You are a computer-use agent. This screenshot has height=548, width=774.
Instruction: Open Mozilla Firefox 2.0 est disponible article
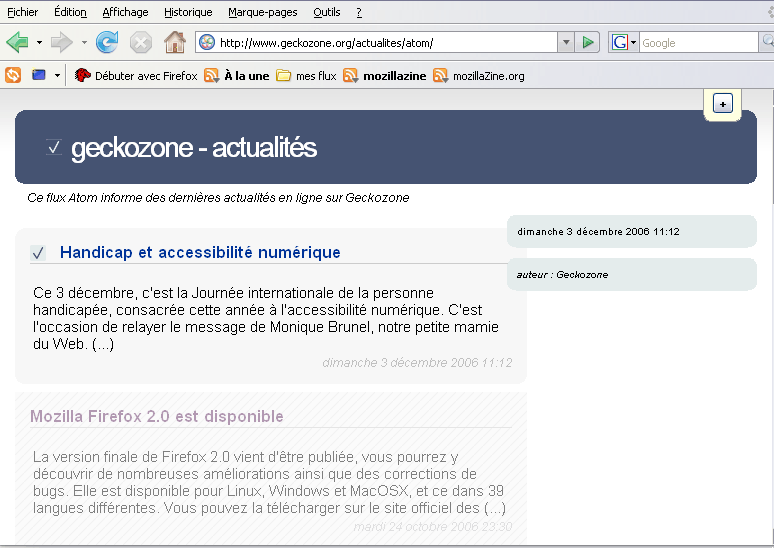point(157,416)
